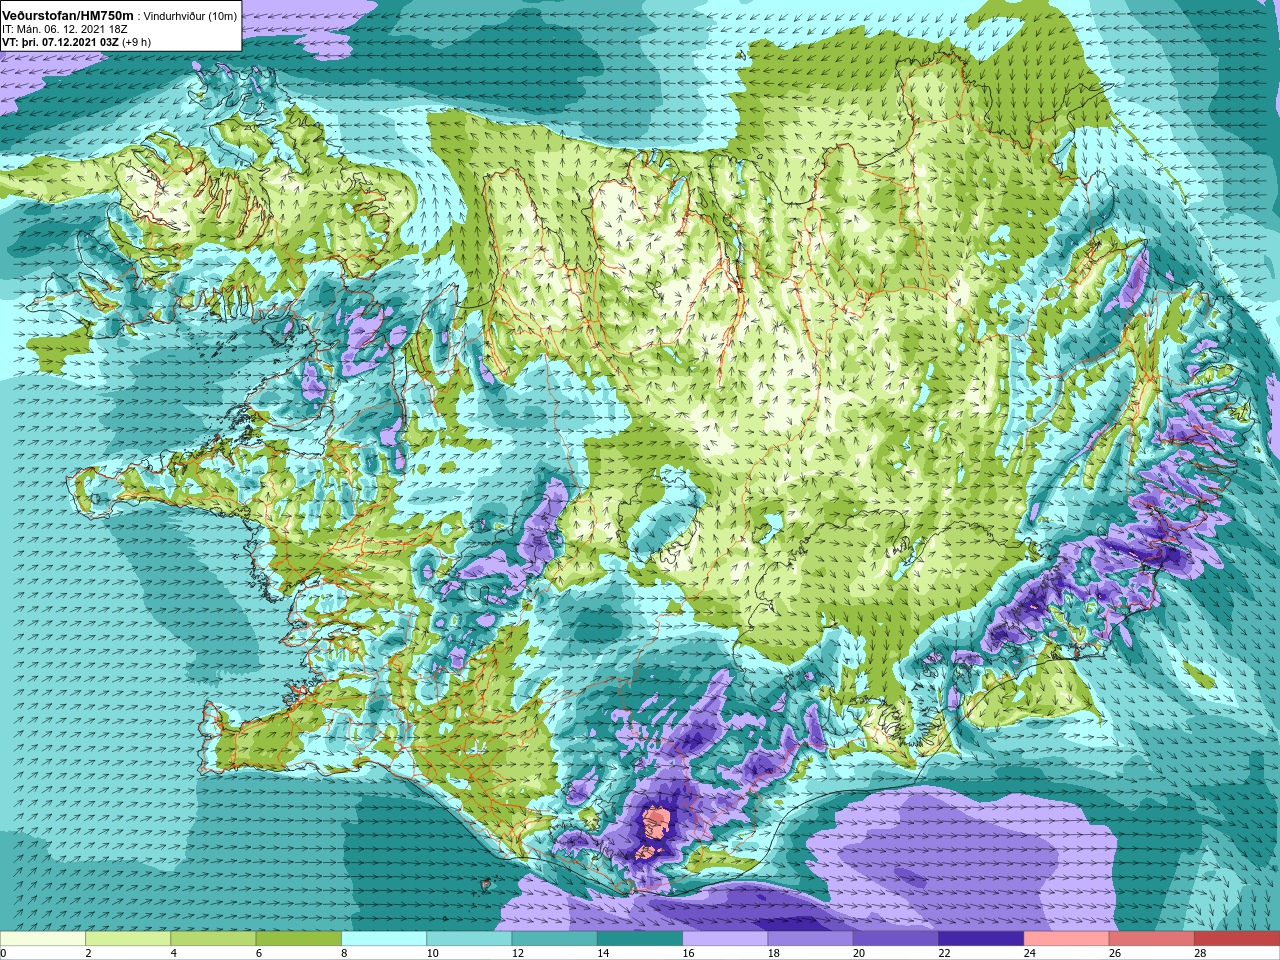Click the legend number label '18'
This screenshot has width=1280, height=960.
pyautogui.click(x=773, y=954)
